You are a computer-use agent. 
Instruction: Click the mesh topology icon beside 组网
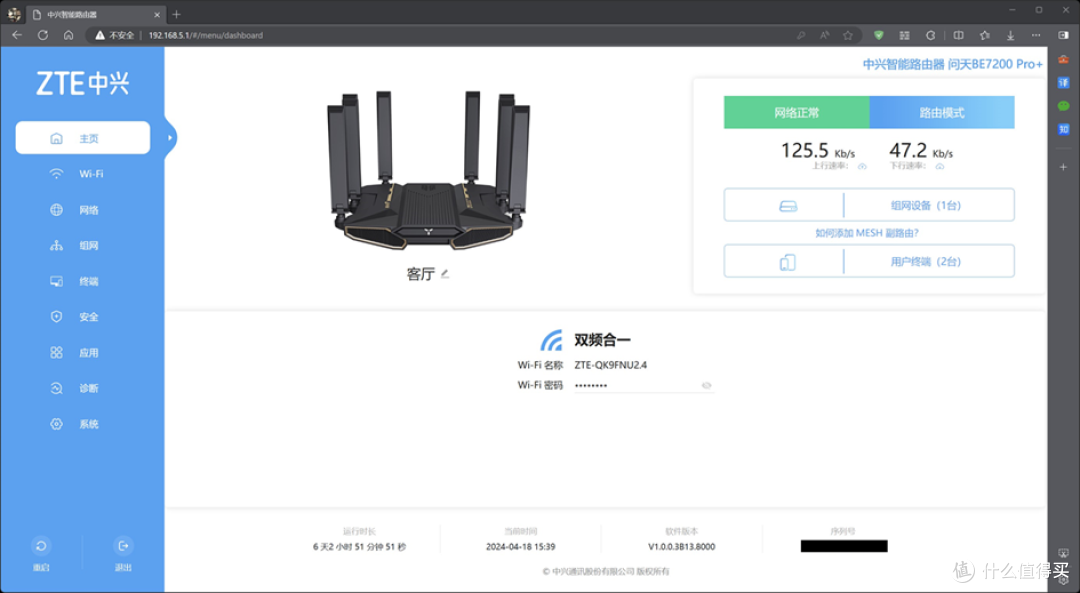point(56,246)
